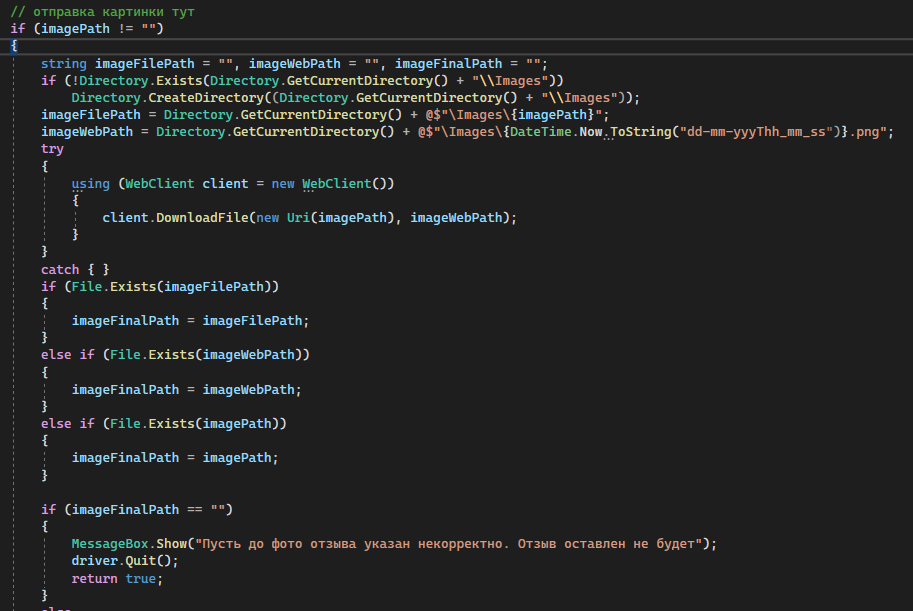Image resolution: width=913 pixels, height=611 pixels.
Task: Click the "string" keyword in the variable declaration
Action: point(63,63)
